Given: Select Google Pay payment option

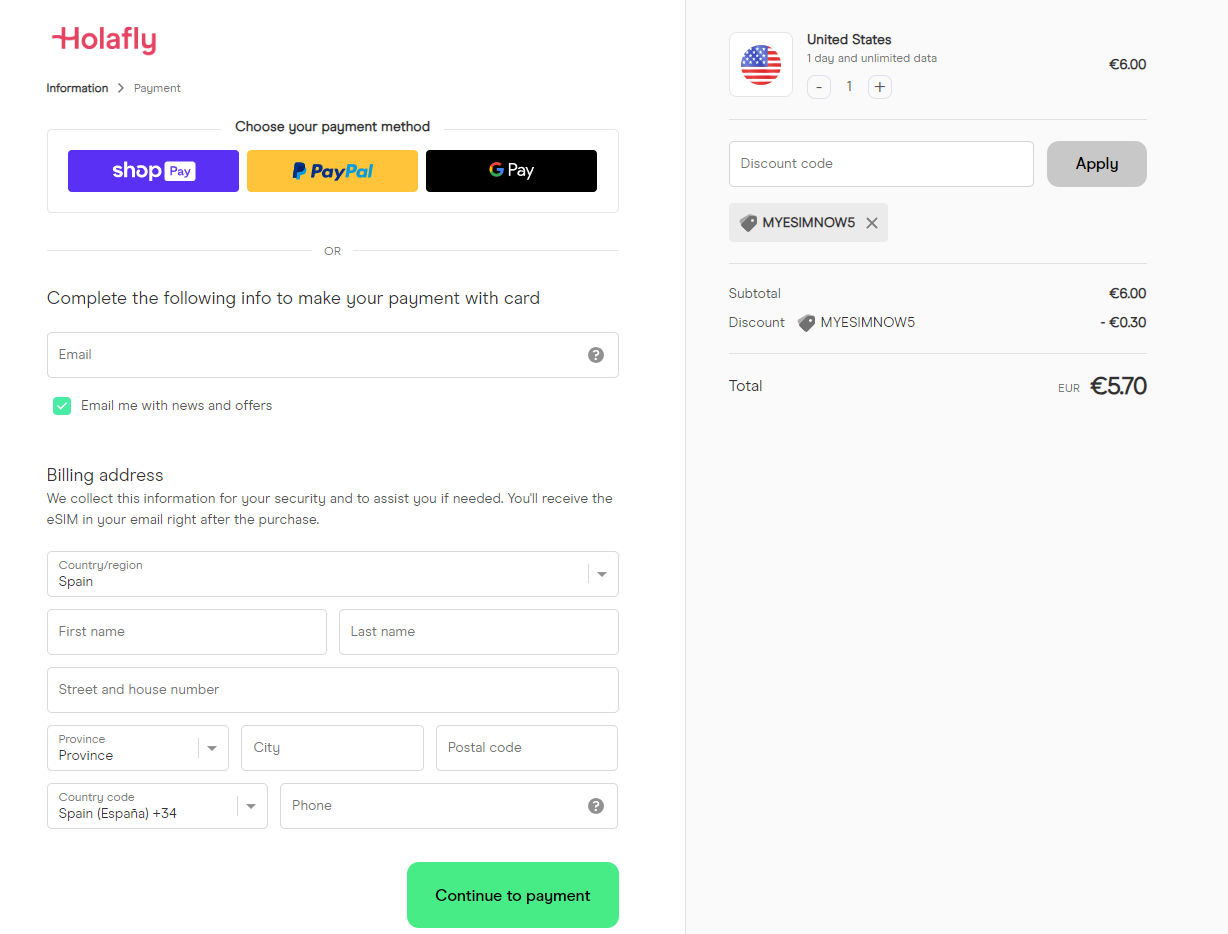Looking at the screenshot, I should (x=511, y=171).
